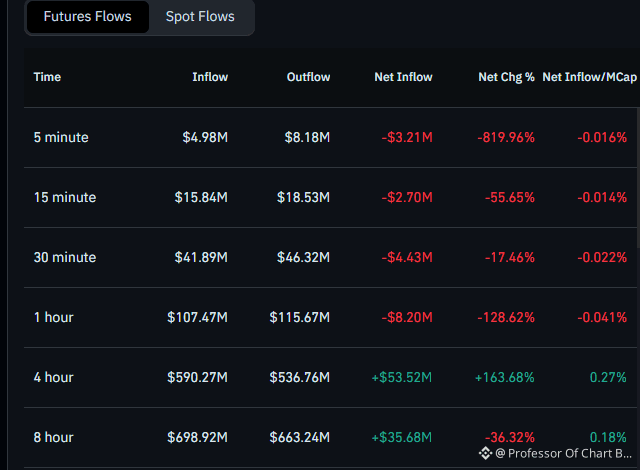640x470 pixels.
Task: Select the 5 minute row
Action: pyautogui.click(x=330, y=137)
